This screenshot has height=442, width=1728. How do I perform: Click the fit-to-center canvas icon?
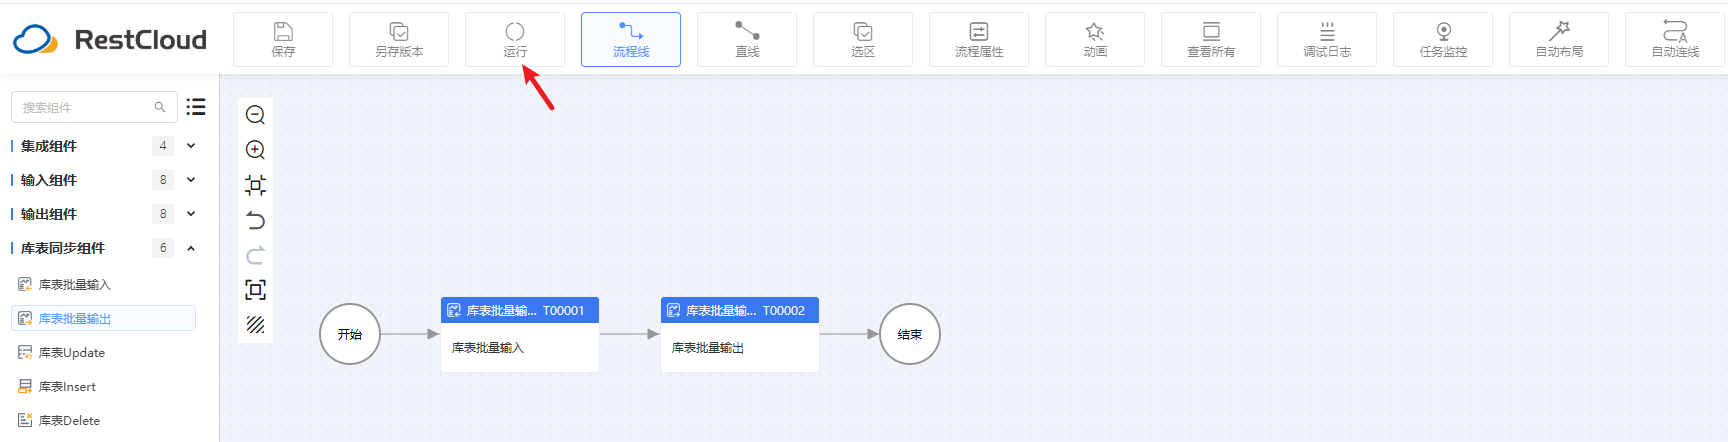[x=255, y=185]
